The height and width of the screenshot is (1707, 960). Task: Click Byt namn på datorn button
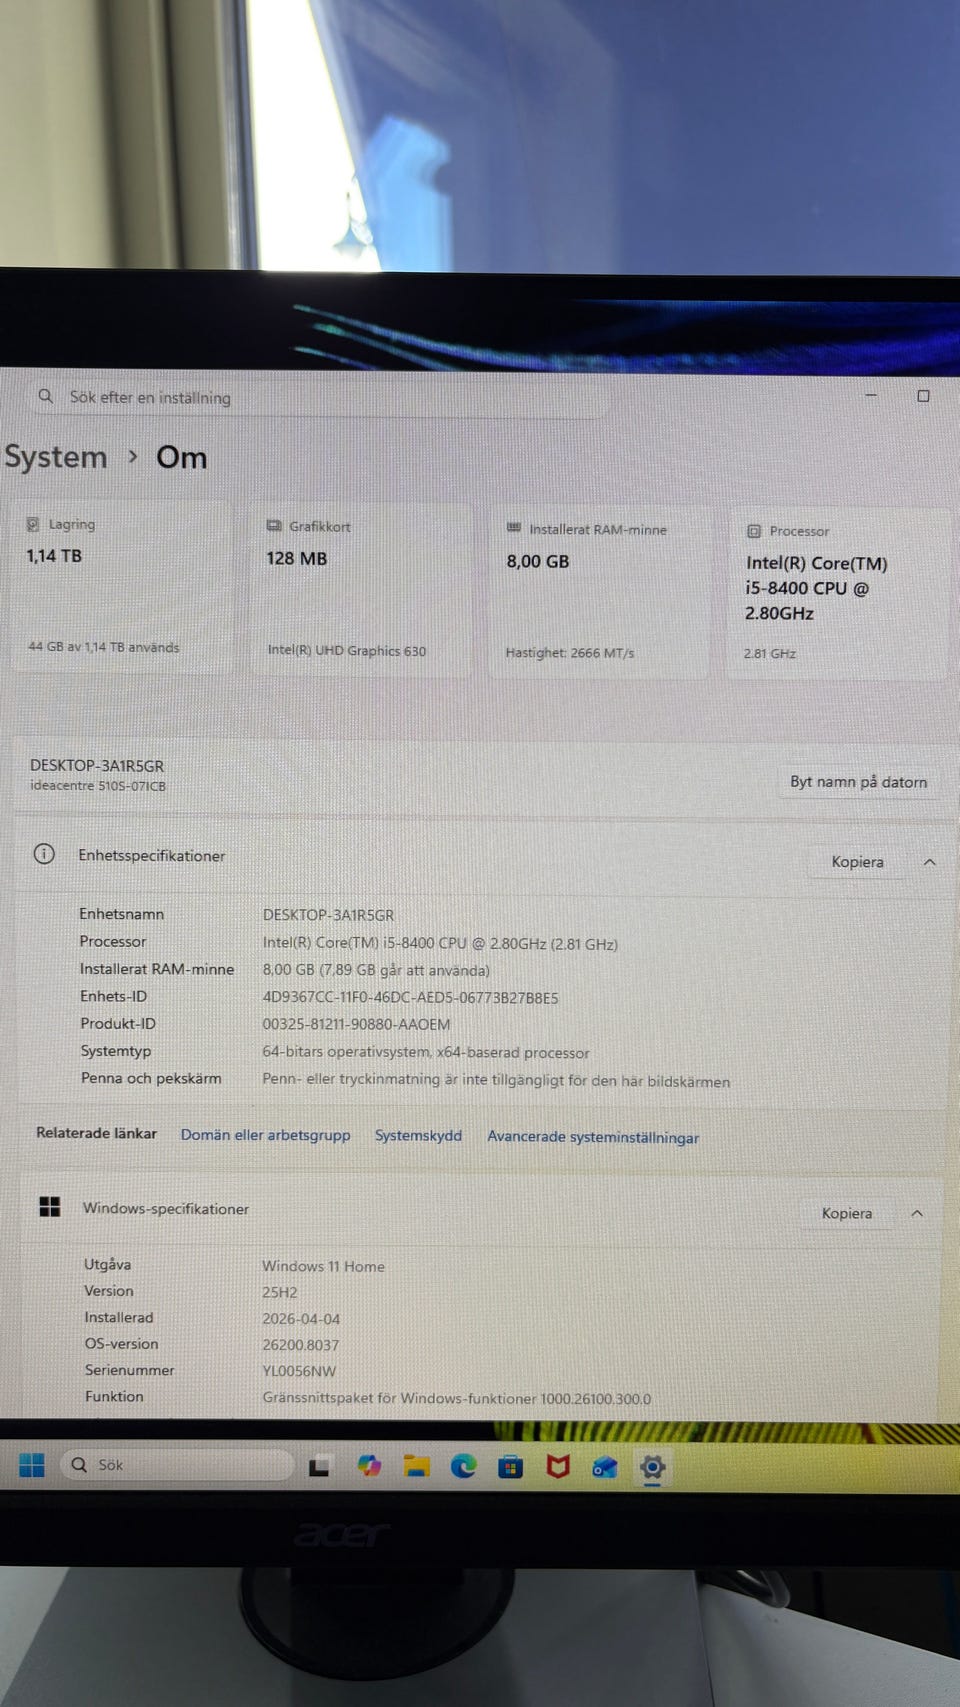pyautogui.click(x=858, y=782)
